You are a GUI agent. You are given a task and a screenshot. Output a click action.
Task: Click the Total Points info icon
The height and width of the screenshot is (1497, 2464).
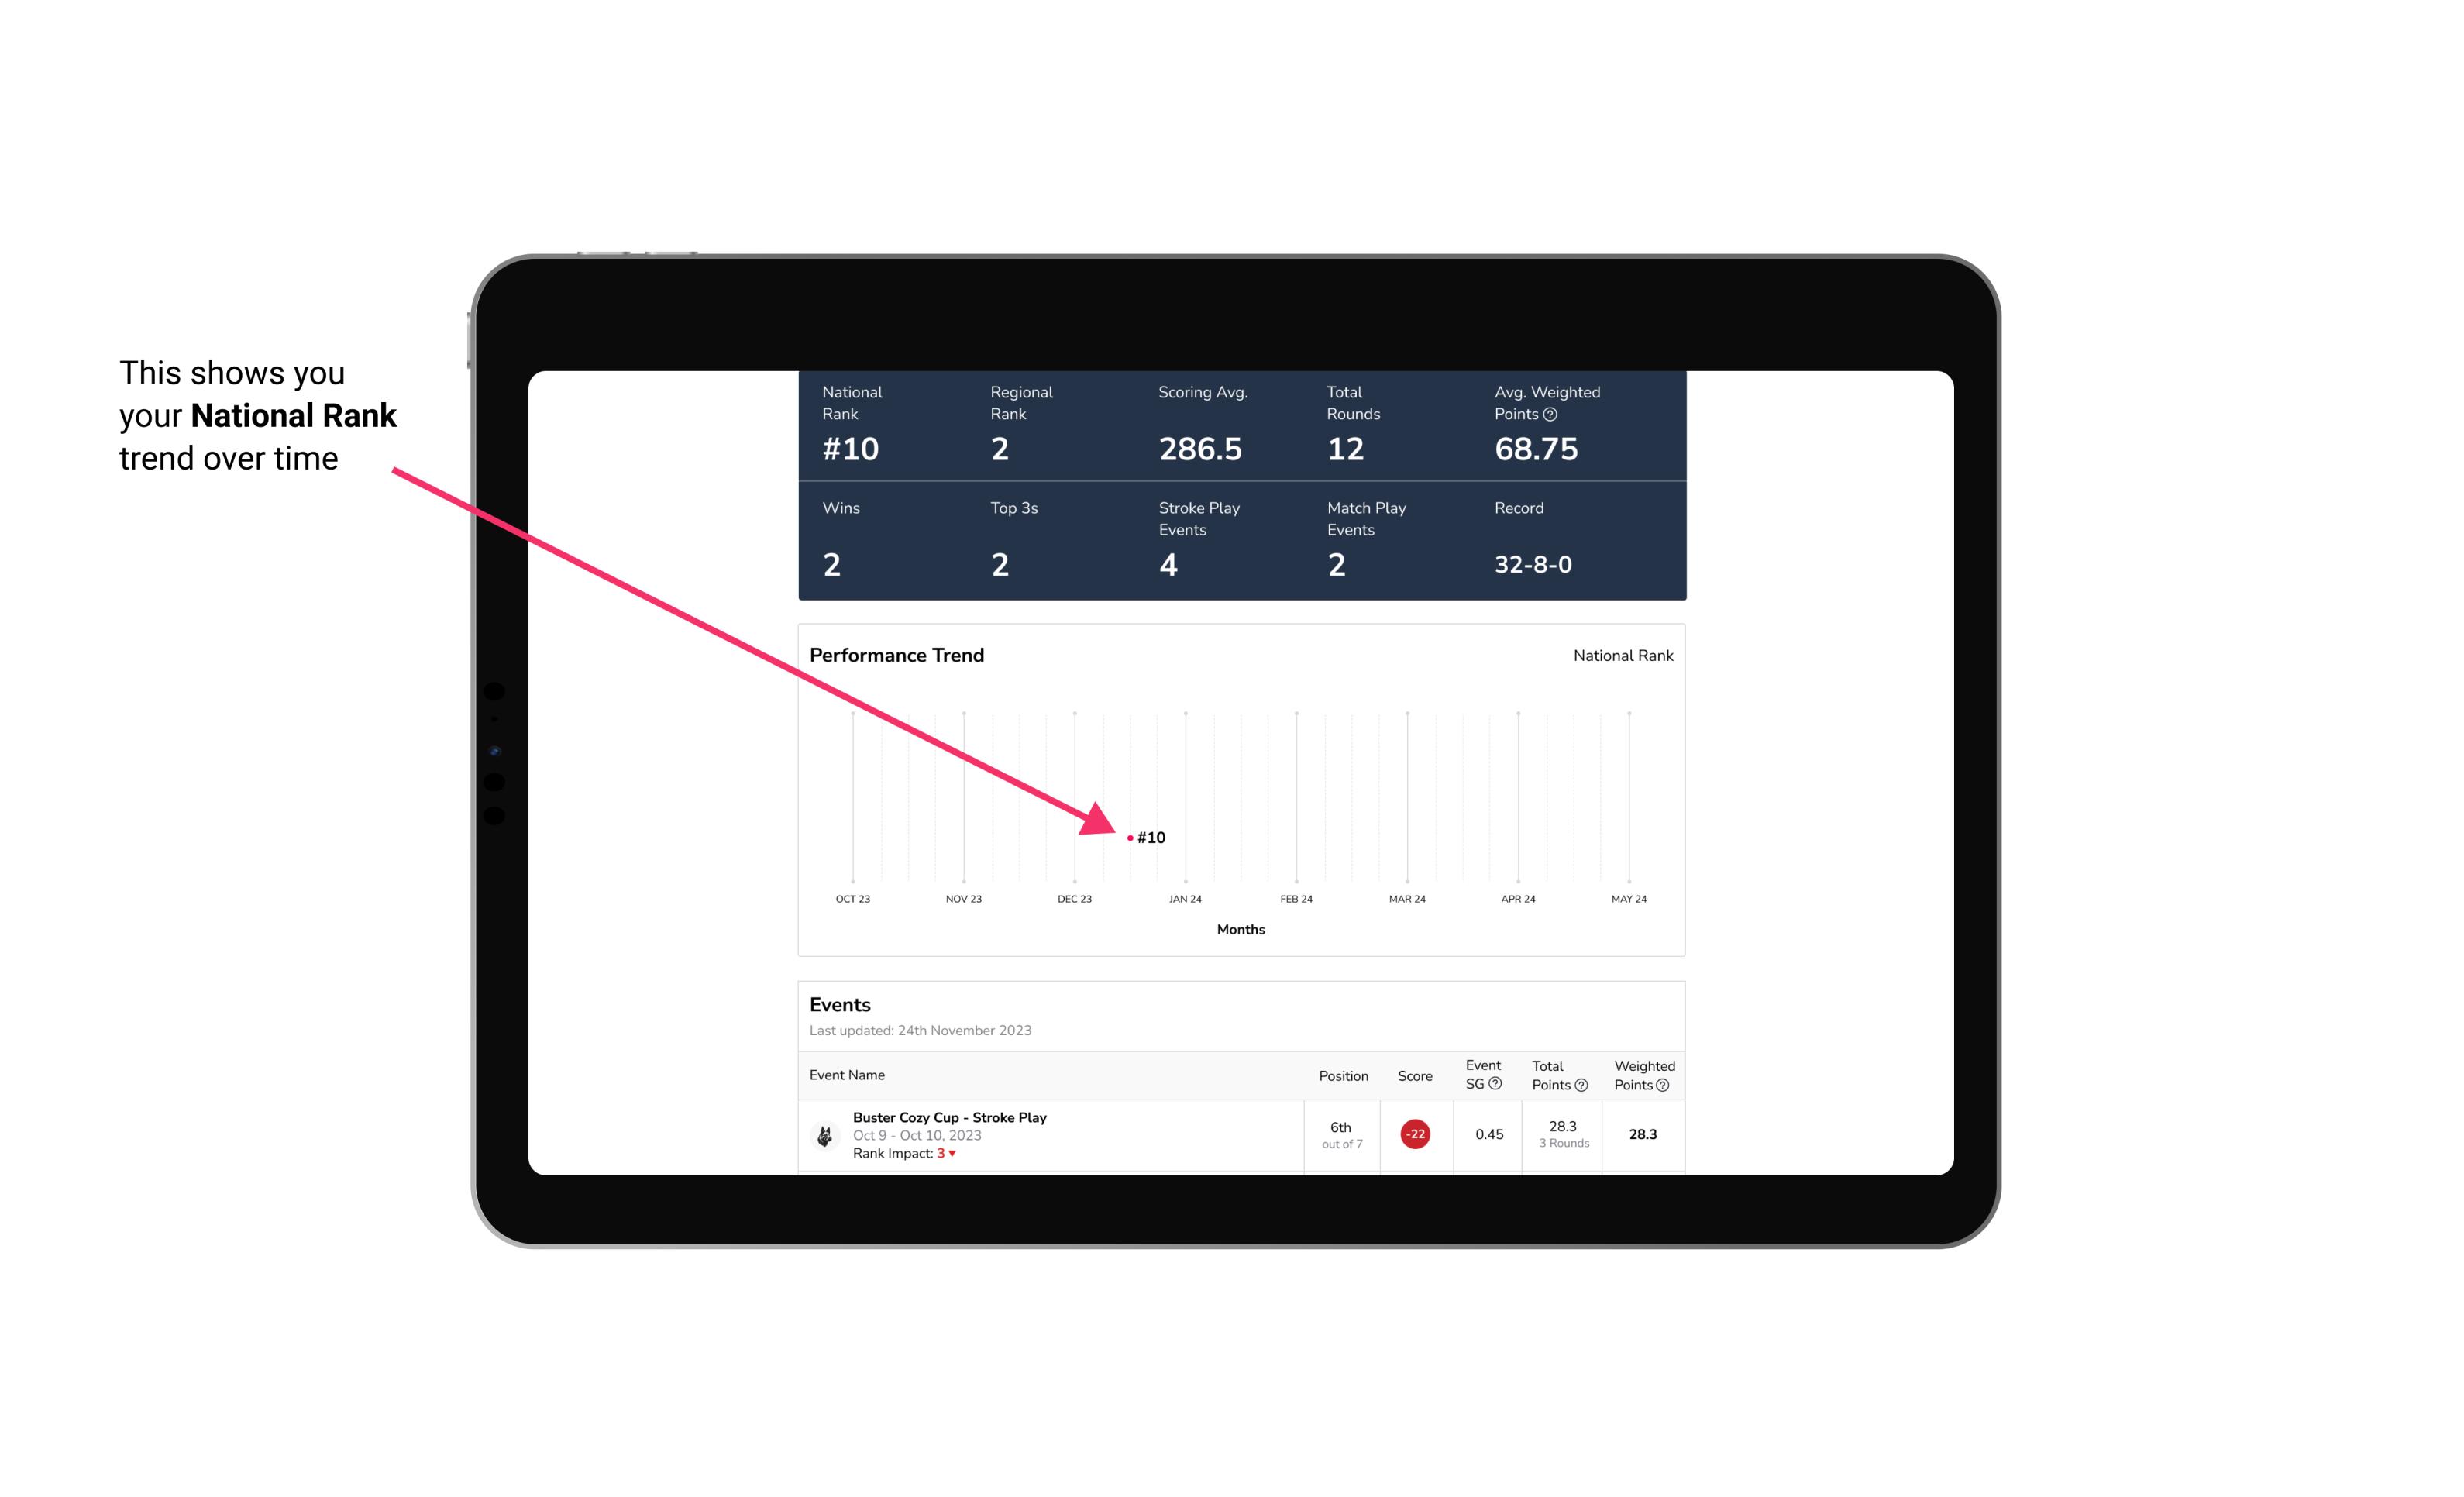1577,1083
